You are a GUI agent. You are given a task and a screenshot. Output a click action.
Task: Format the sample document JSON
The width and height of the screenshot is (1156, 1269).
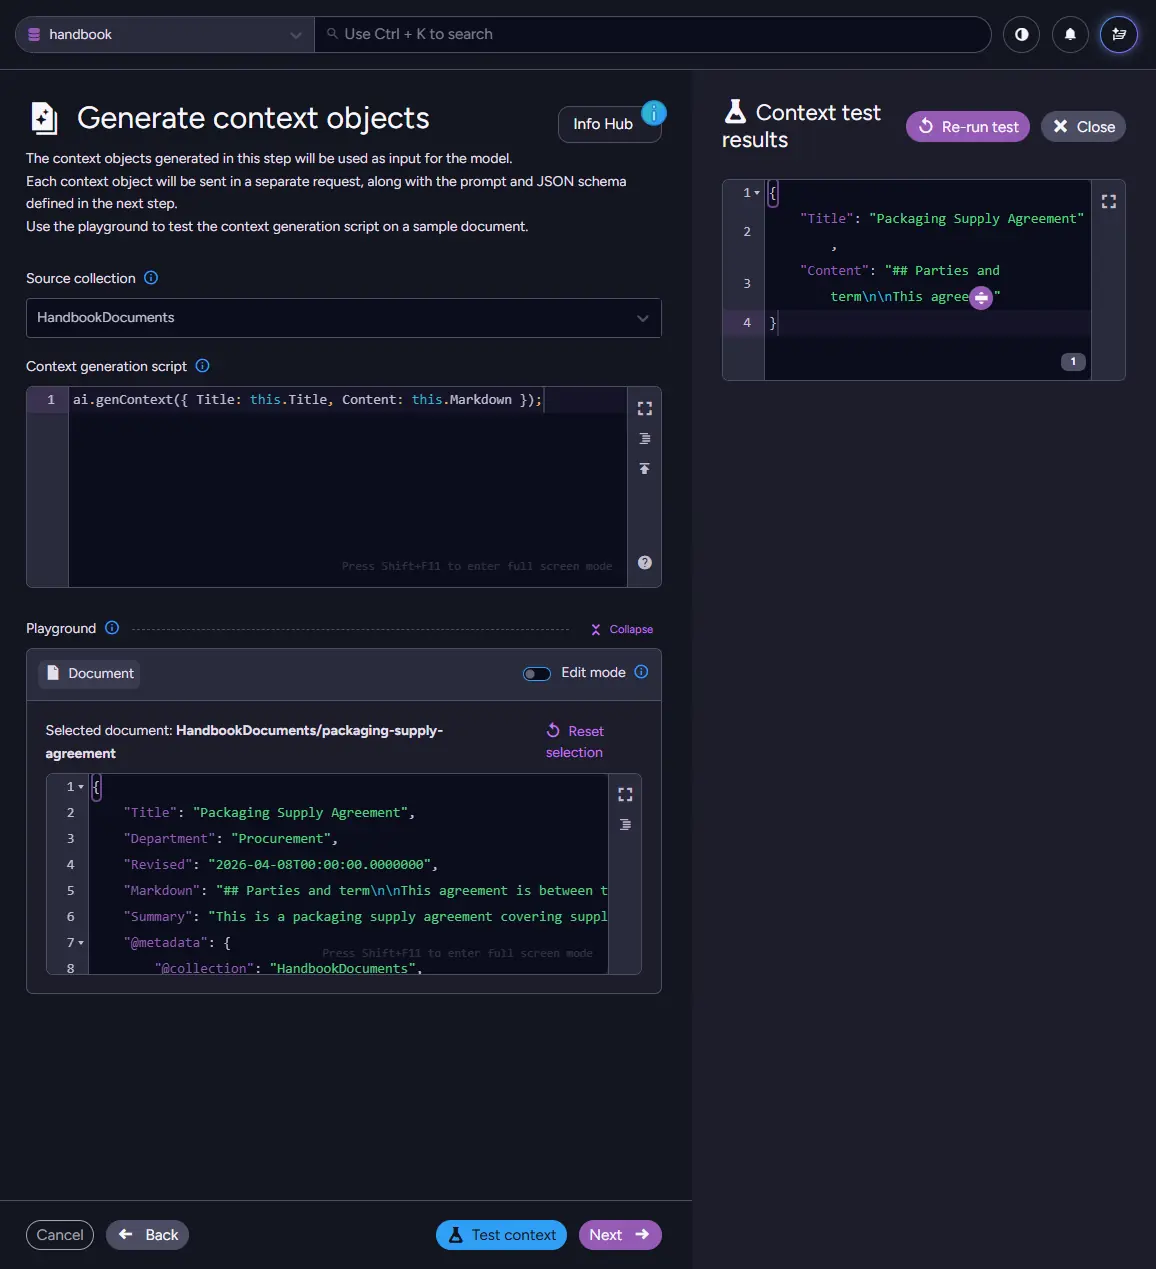[625, 824]
